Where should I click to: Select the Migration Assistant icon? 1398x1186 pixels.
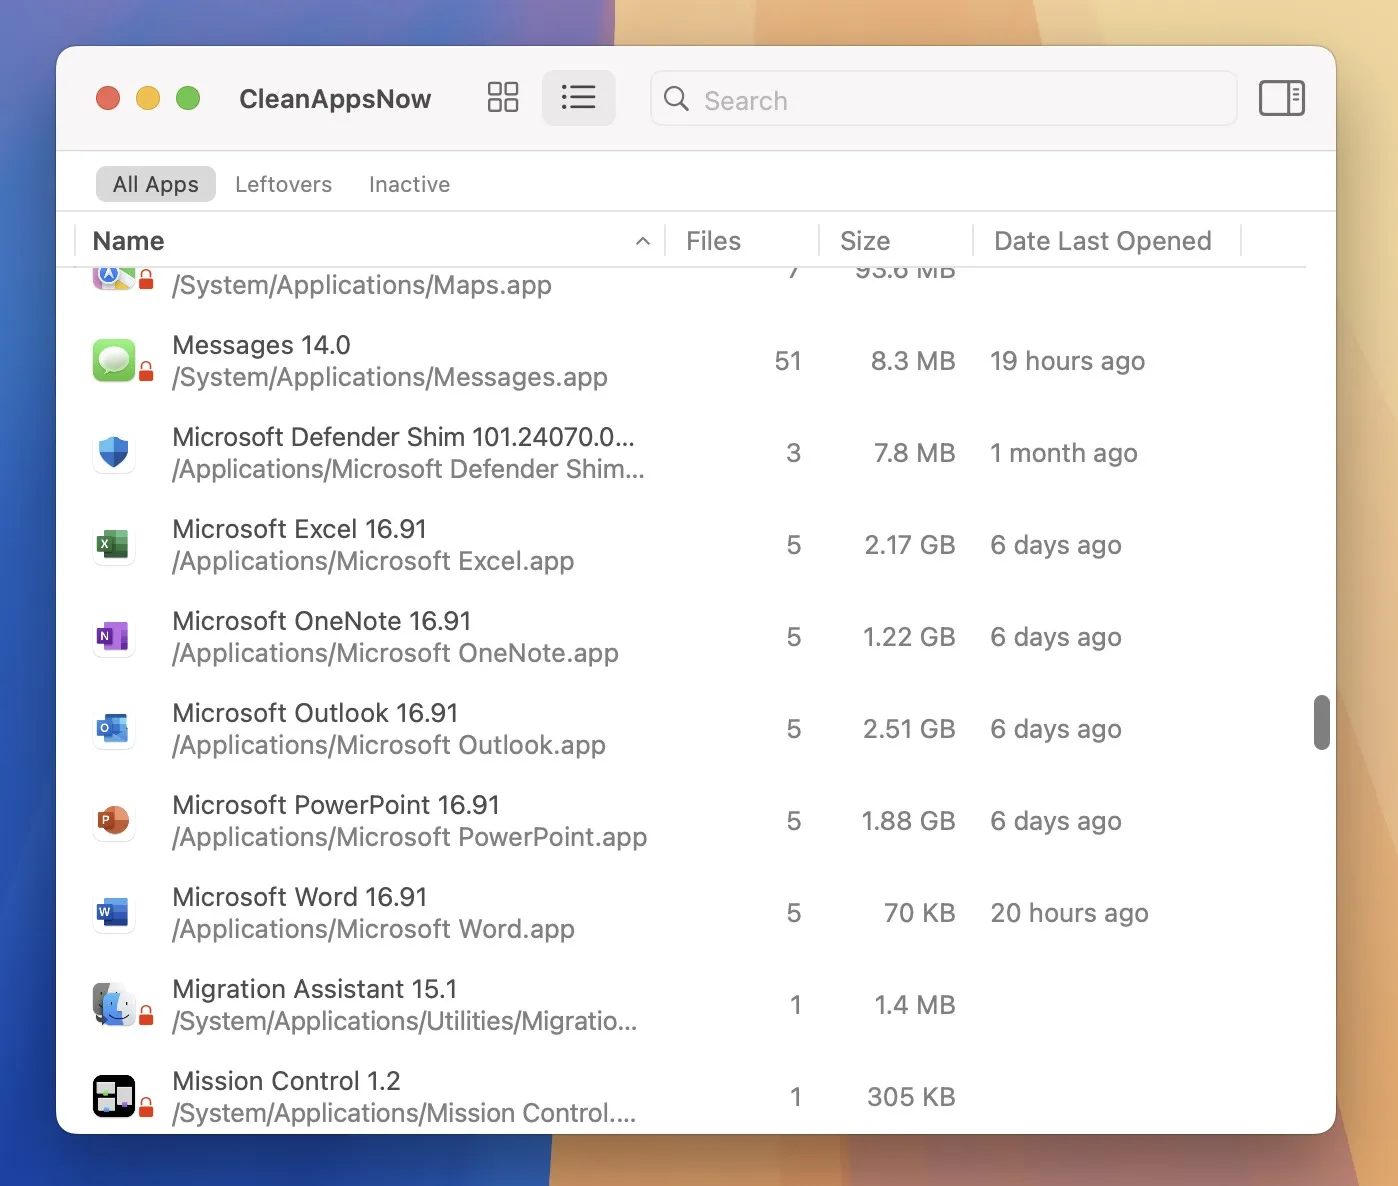[x=114, y=1004]
